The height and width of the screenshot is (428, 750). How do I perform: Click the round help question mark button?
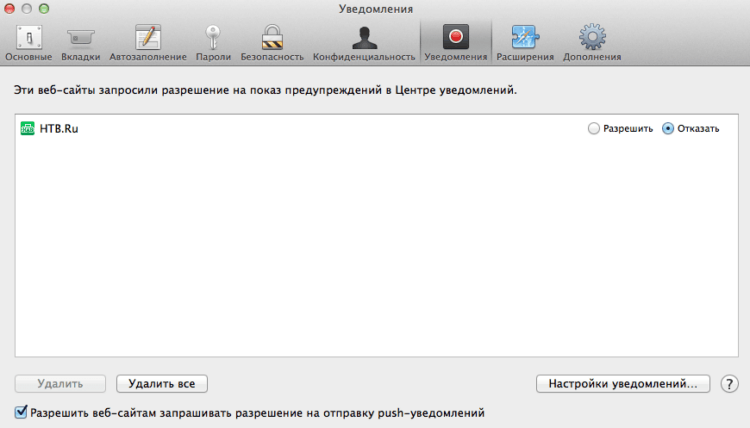pyautogui.click(x=729, y=384)
